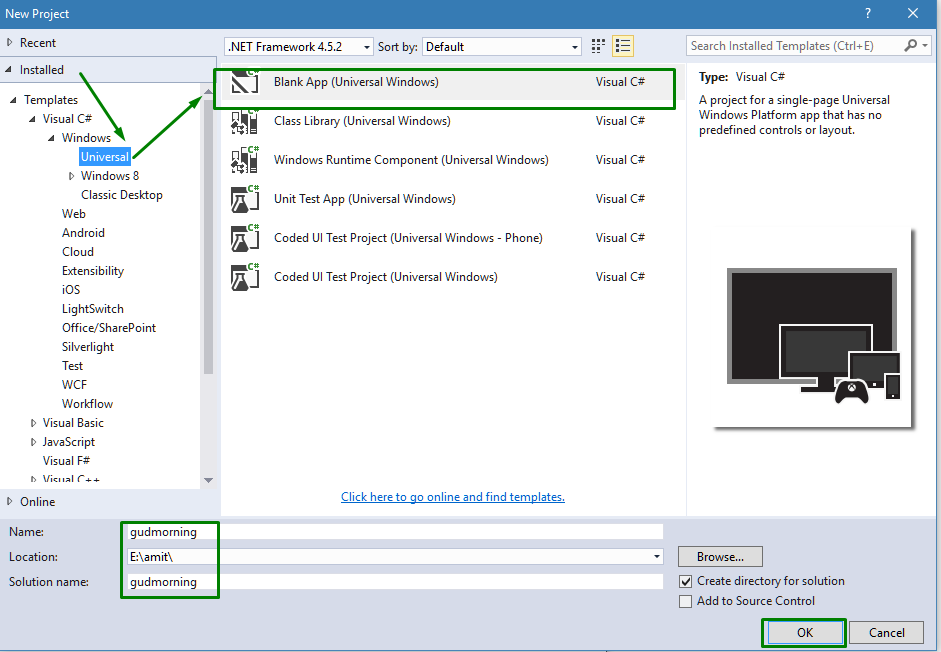Select the Web template category
This screenshot has height=652, width=941.
[73, 214]
